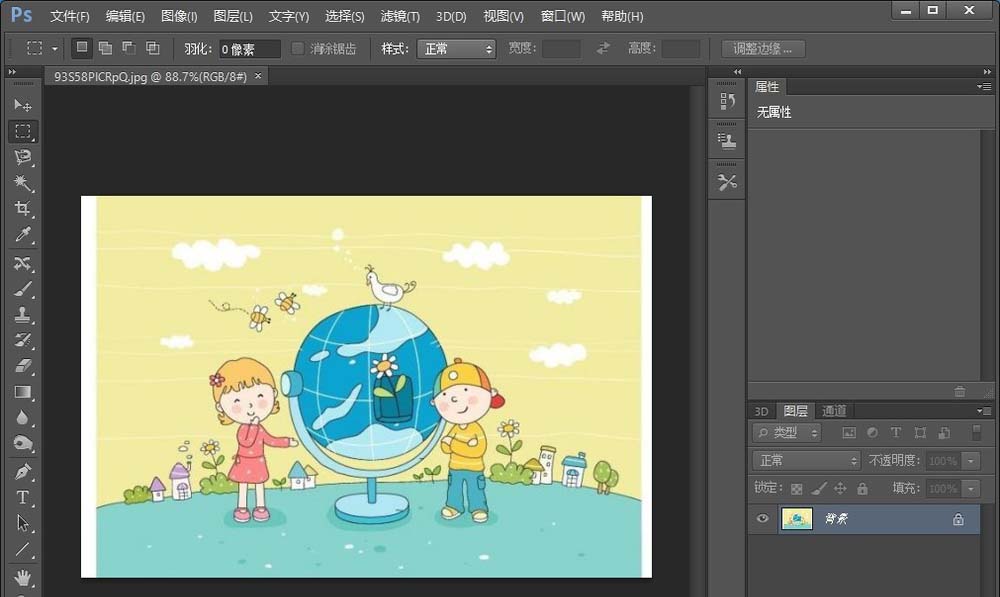Choose New Selection mode in options bar
This screenshot has width=1000, height=597.
[82, 47]
